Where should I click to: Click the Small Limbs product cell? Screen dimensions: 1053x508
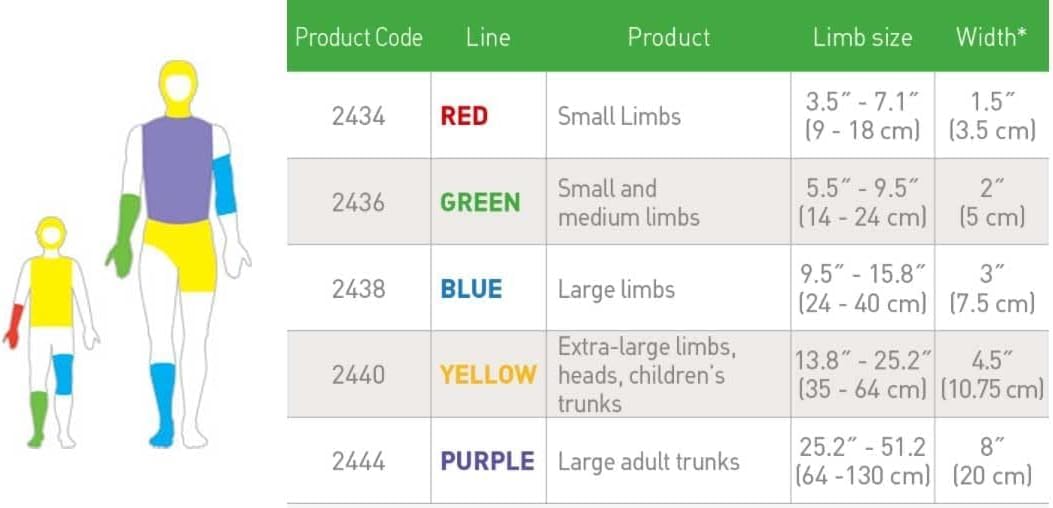coord(619,116)
